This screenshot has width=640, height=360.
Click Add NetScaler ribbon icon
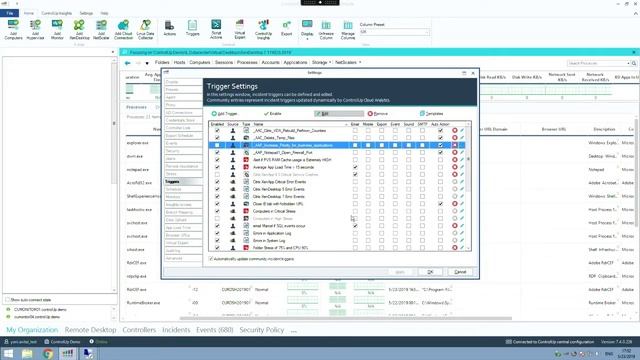tap(101, 25)
